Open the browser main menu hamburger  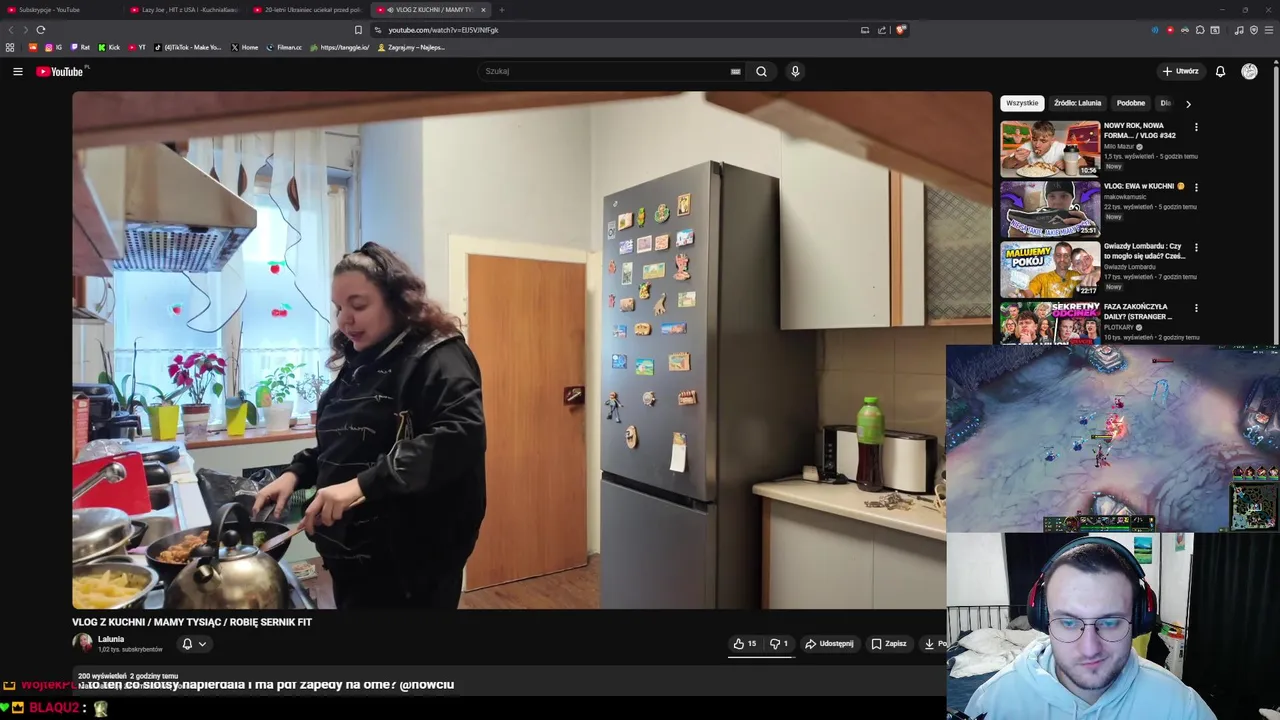[1269, 30]
